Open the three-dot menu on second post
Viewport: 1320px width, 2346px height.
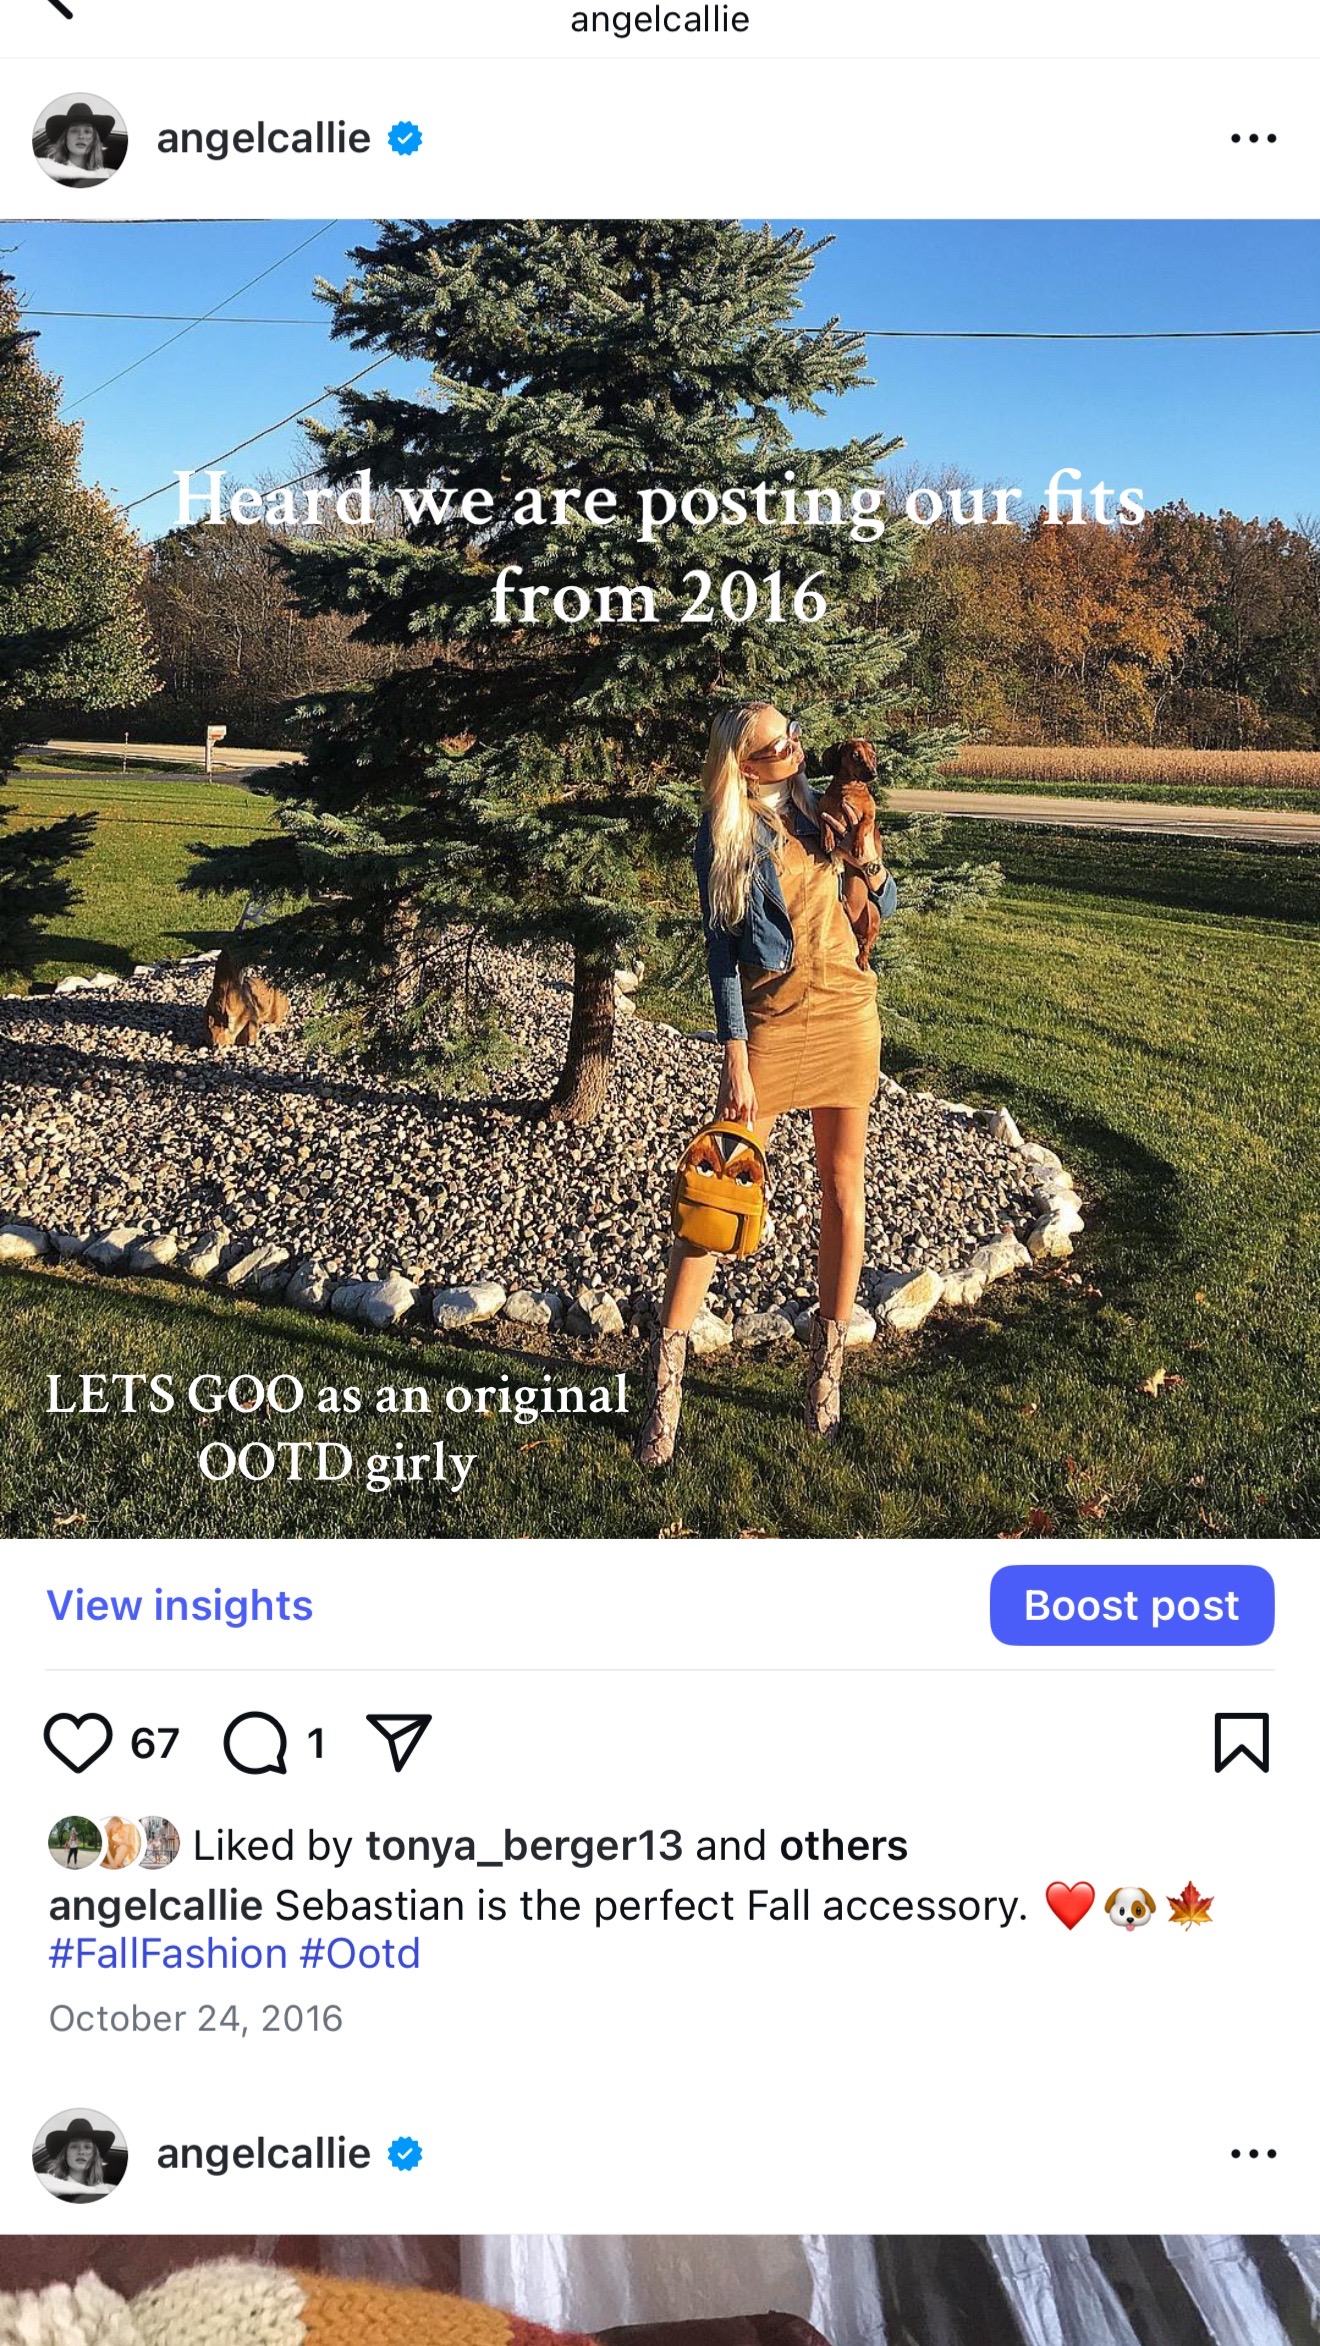[x=1254, y=2154]
